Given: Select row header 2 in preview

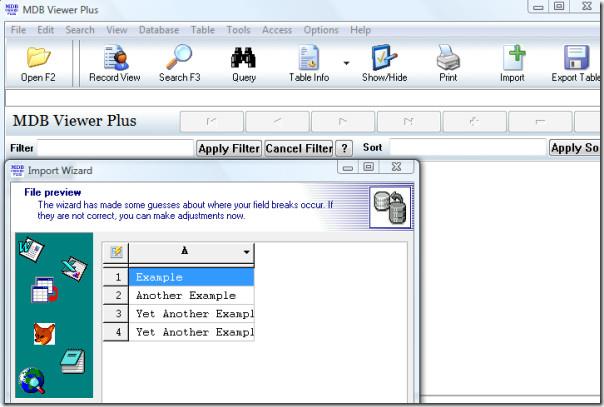Looking at the screenshot, I should pyautogui.click(x=116, y=296).
